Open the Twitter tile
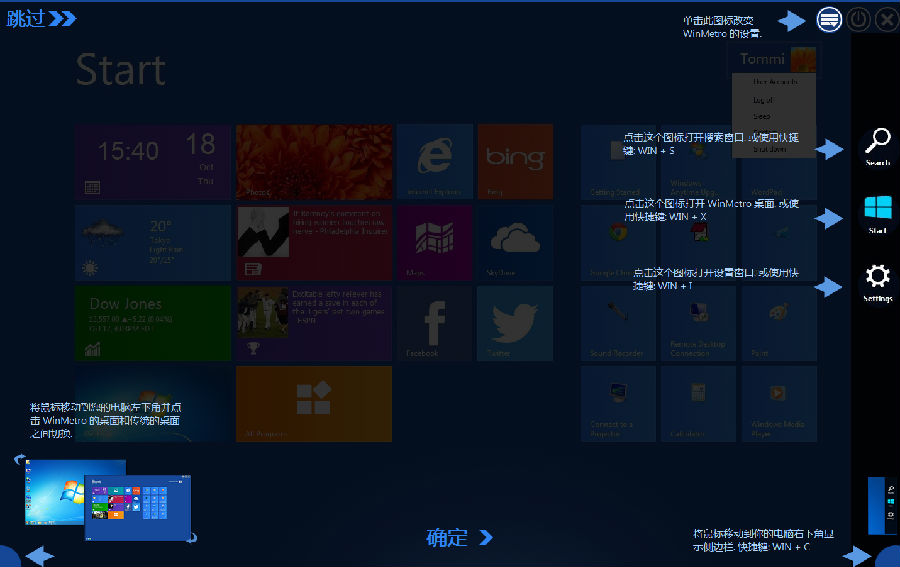This screenshot has width=900, height=567. (515, 323)
